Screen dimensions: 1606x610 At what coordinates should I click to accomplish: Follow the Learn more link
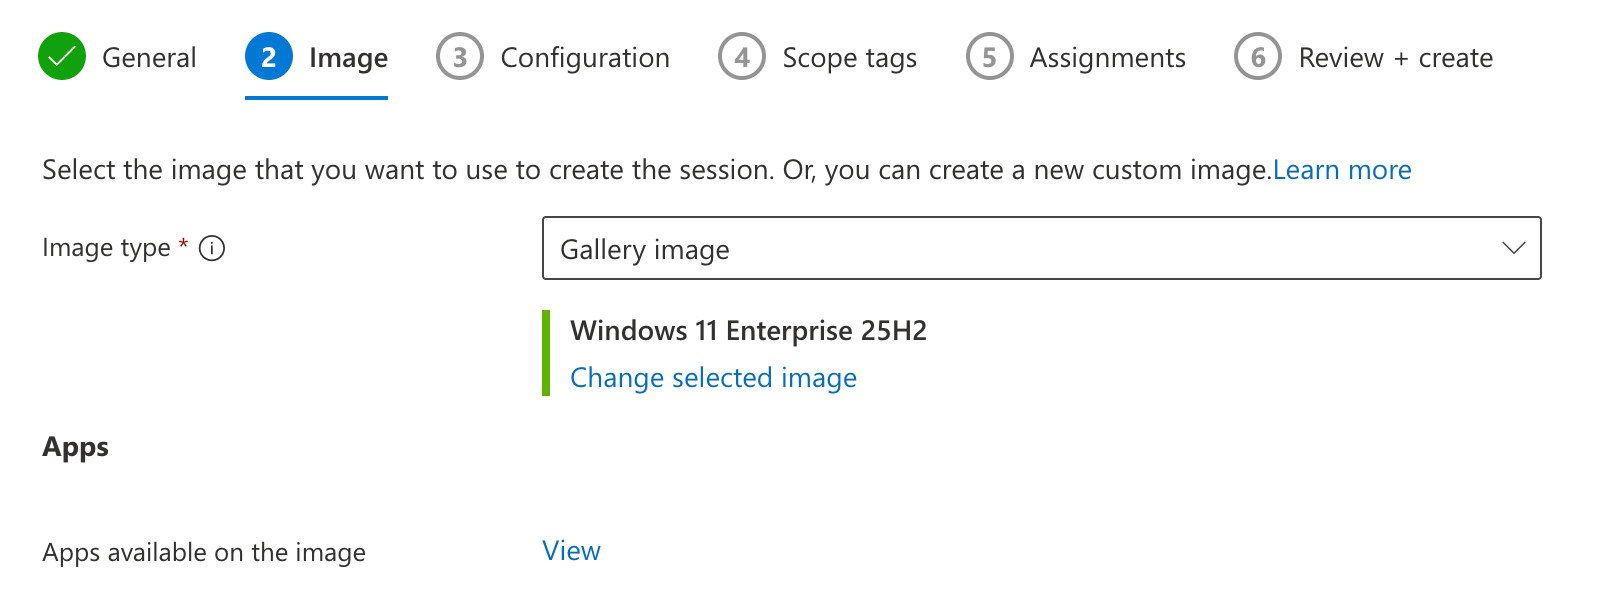1341,170
